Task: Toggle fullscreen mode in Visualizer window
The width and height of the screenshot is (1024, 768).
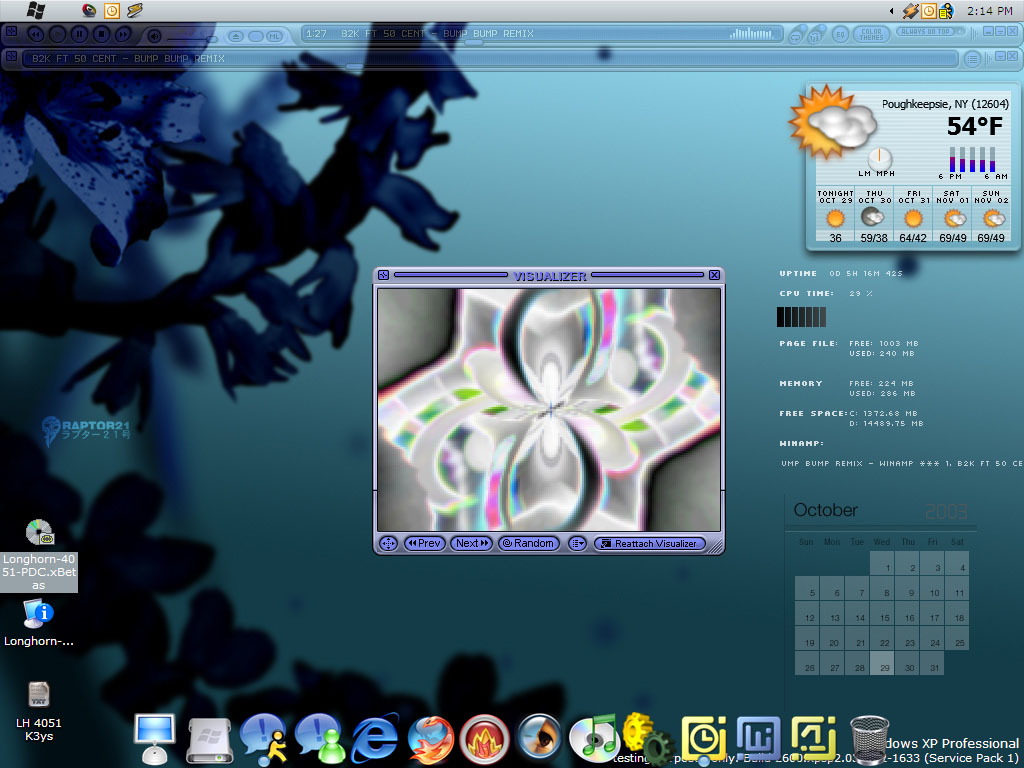Action: 388,543
